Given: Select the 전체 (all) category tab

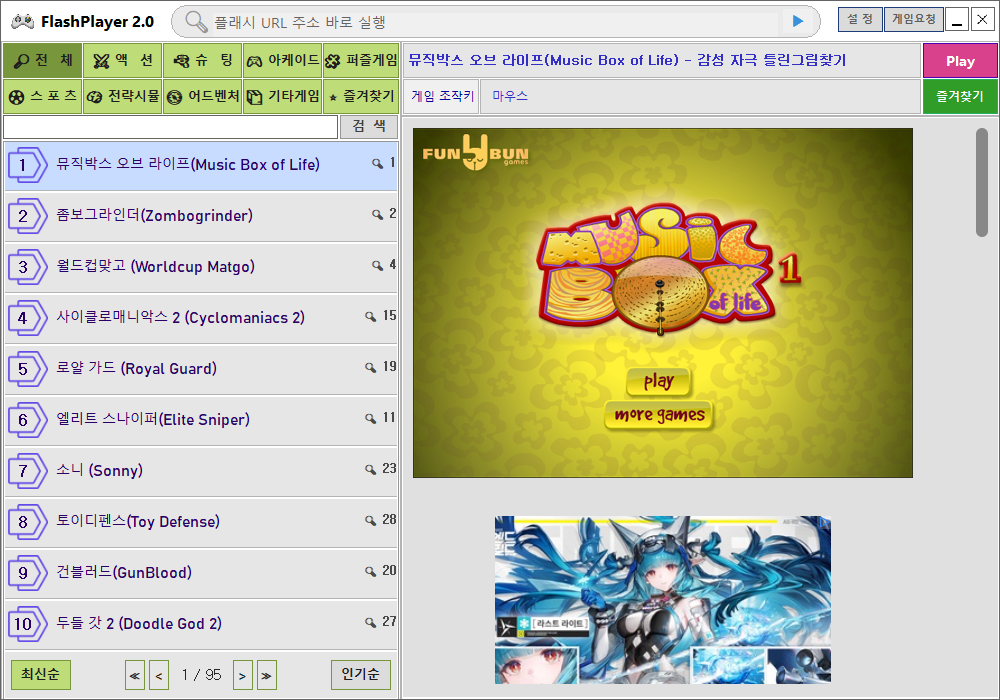Looking at the screenshot, I should tap(43, 61).
